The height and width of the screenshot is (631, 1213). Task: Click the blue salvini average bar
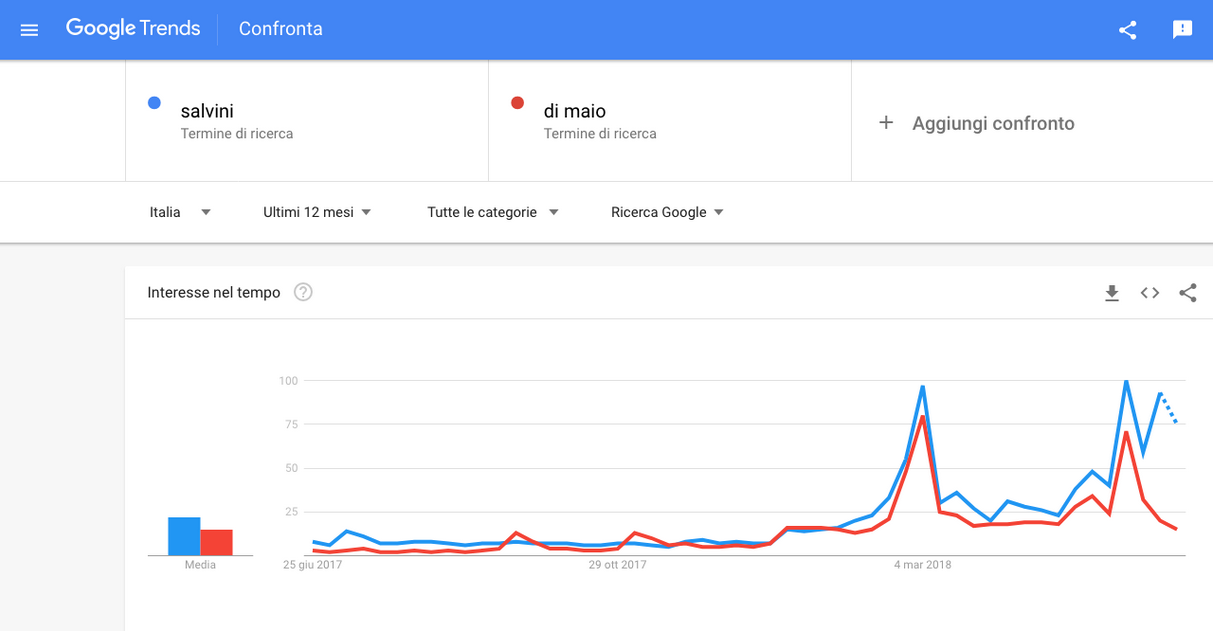(184, 536)
